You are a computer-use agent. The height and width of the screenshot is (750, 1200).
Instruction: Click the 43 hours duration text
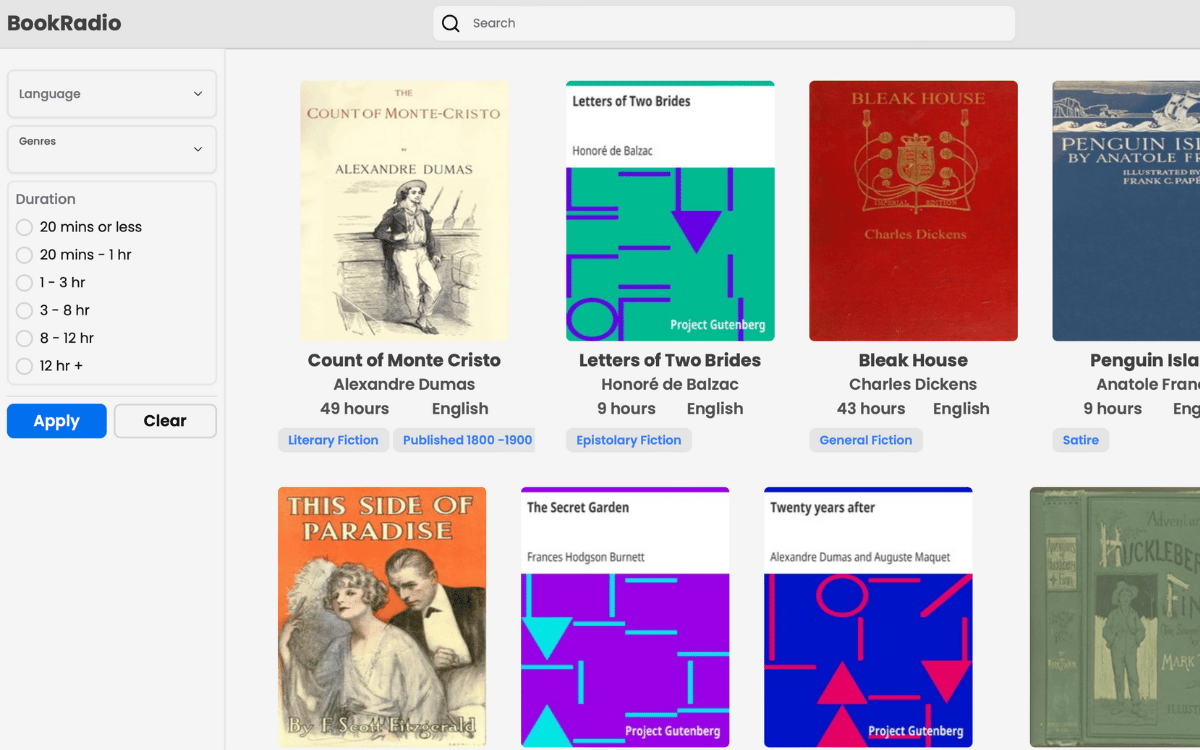point(871,409)
